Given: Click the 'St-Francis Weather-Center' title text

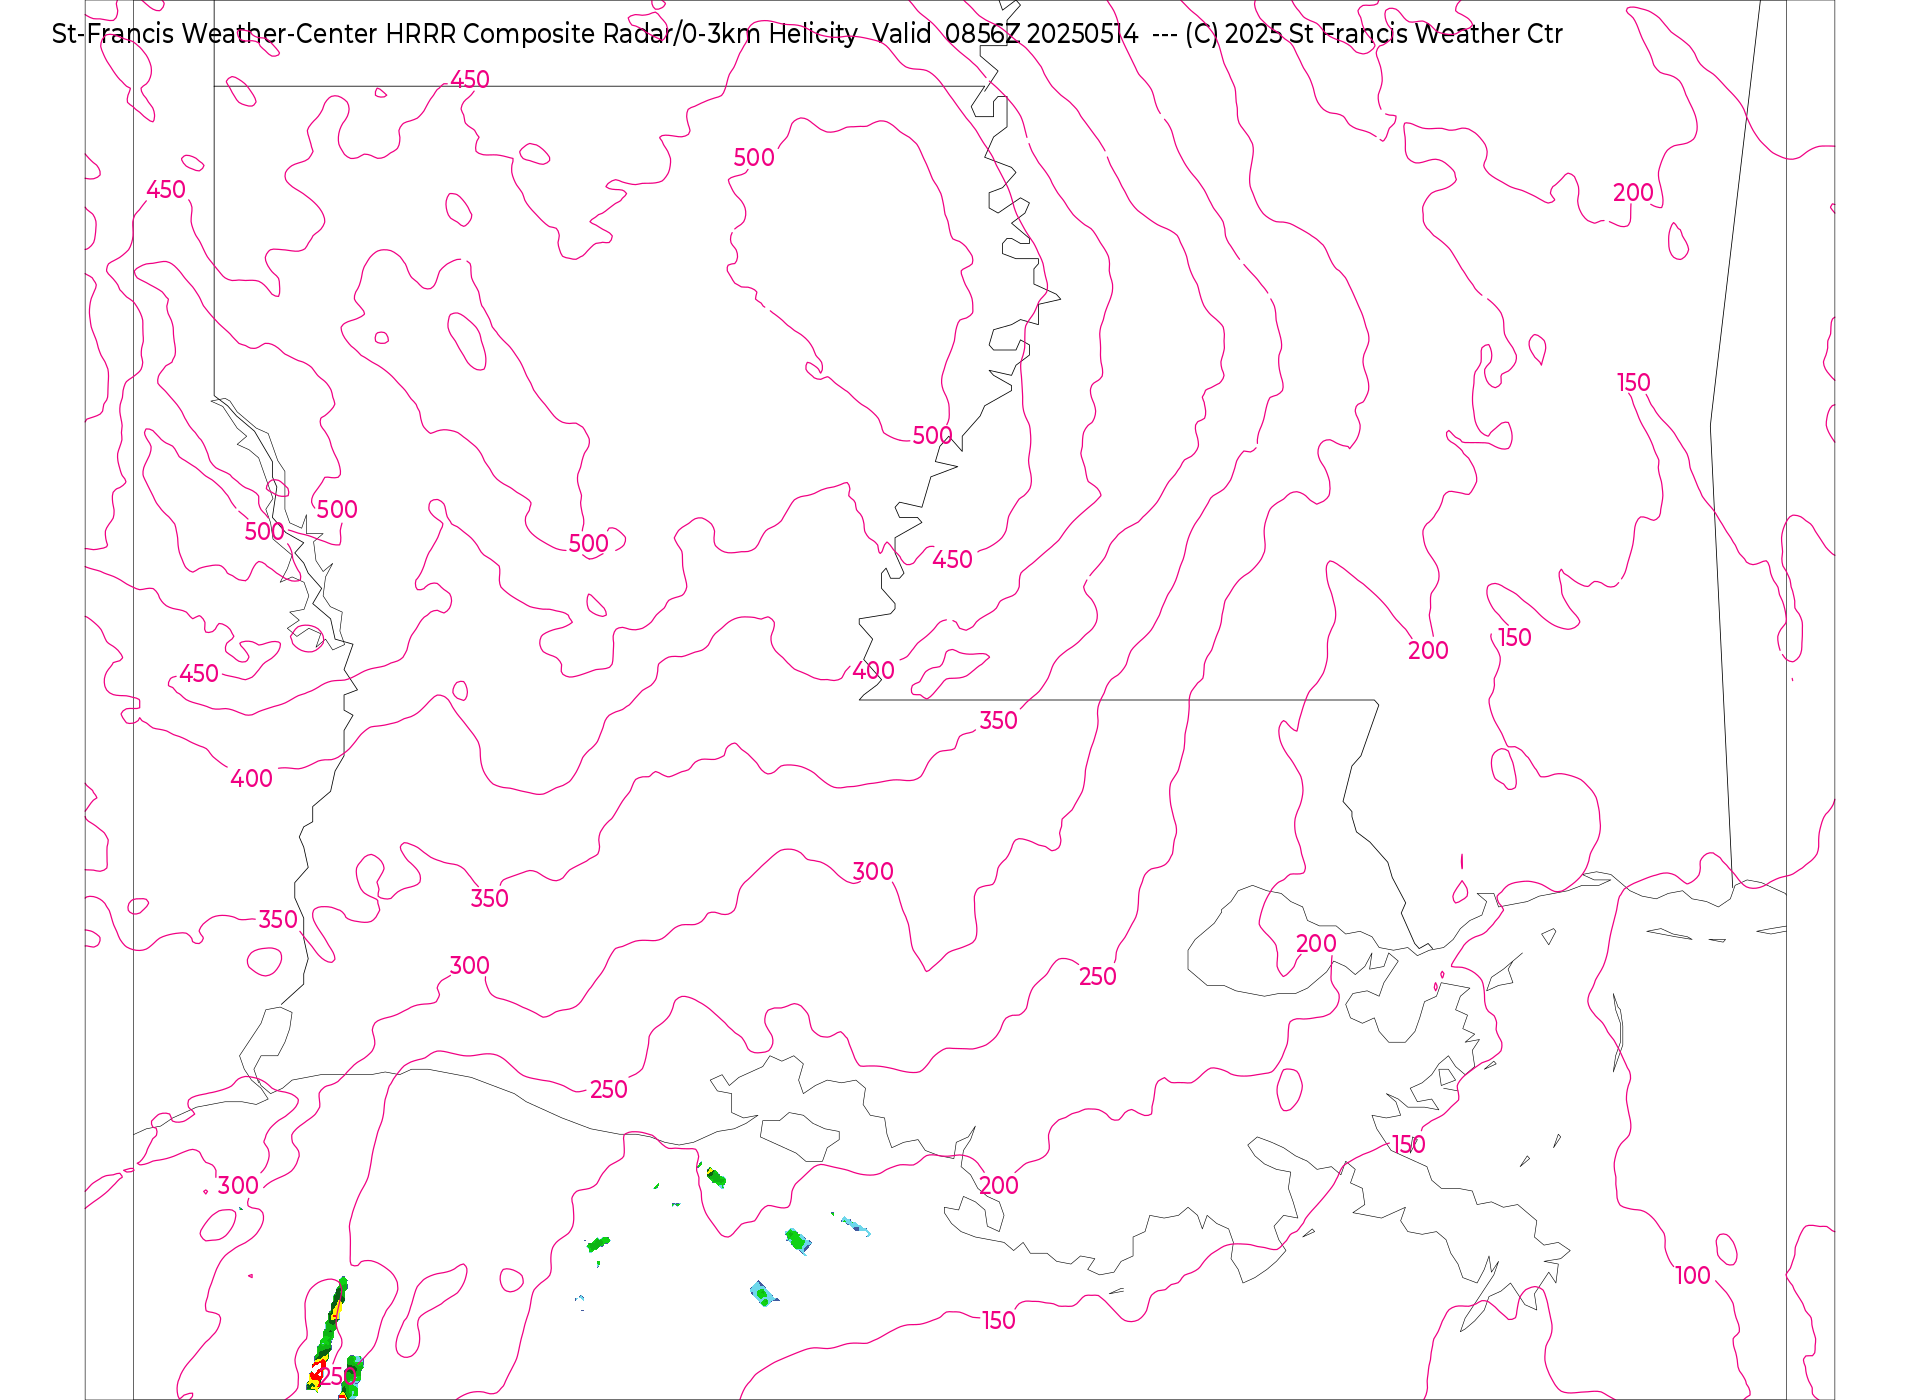Looking at the screenshot, I should click(215, 34).
